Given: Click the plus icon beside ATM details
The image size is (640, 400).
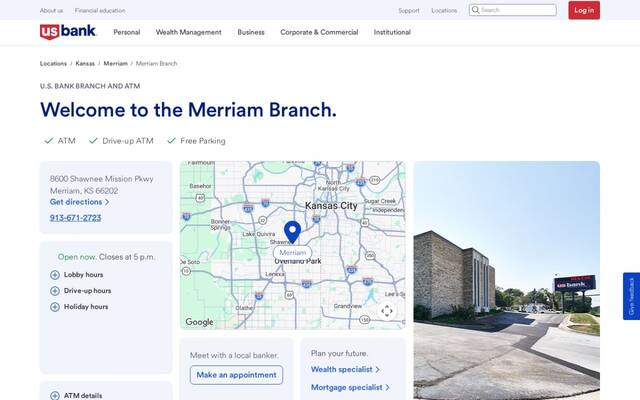Looking at the screenshot, I should click(55, 395).
